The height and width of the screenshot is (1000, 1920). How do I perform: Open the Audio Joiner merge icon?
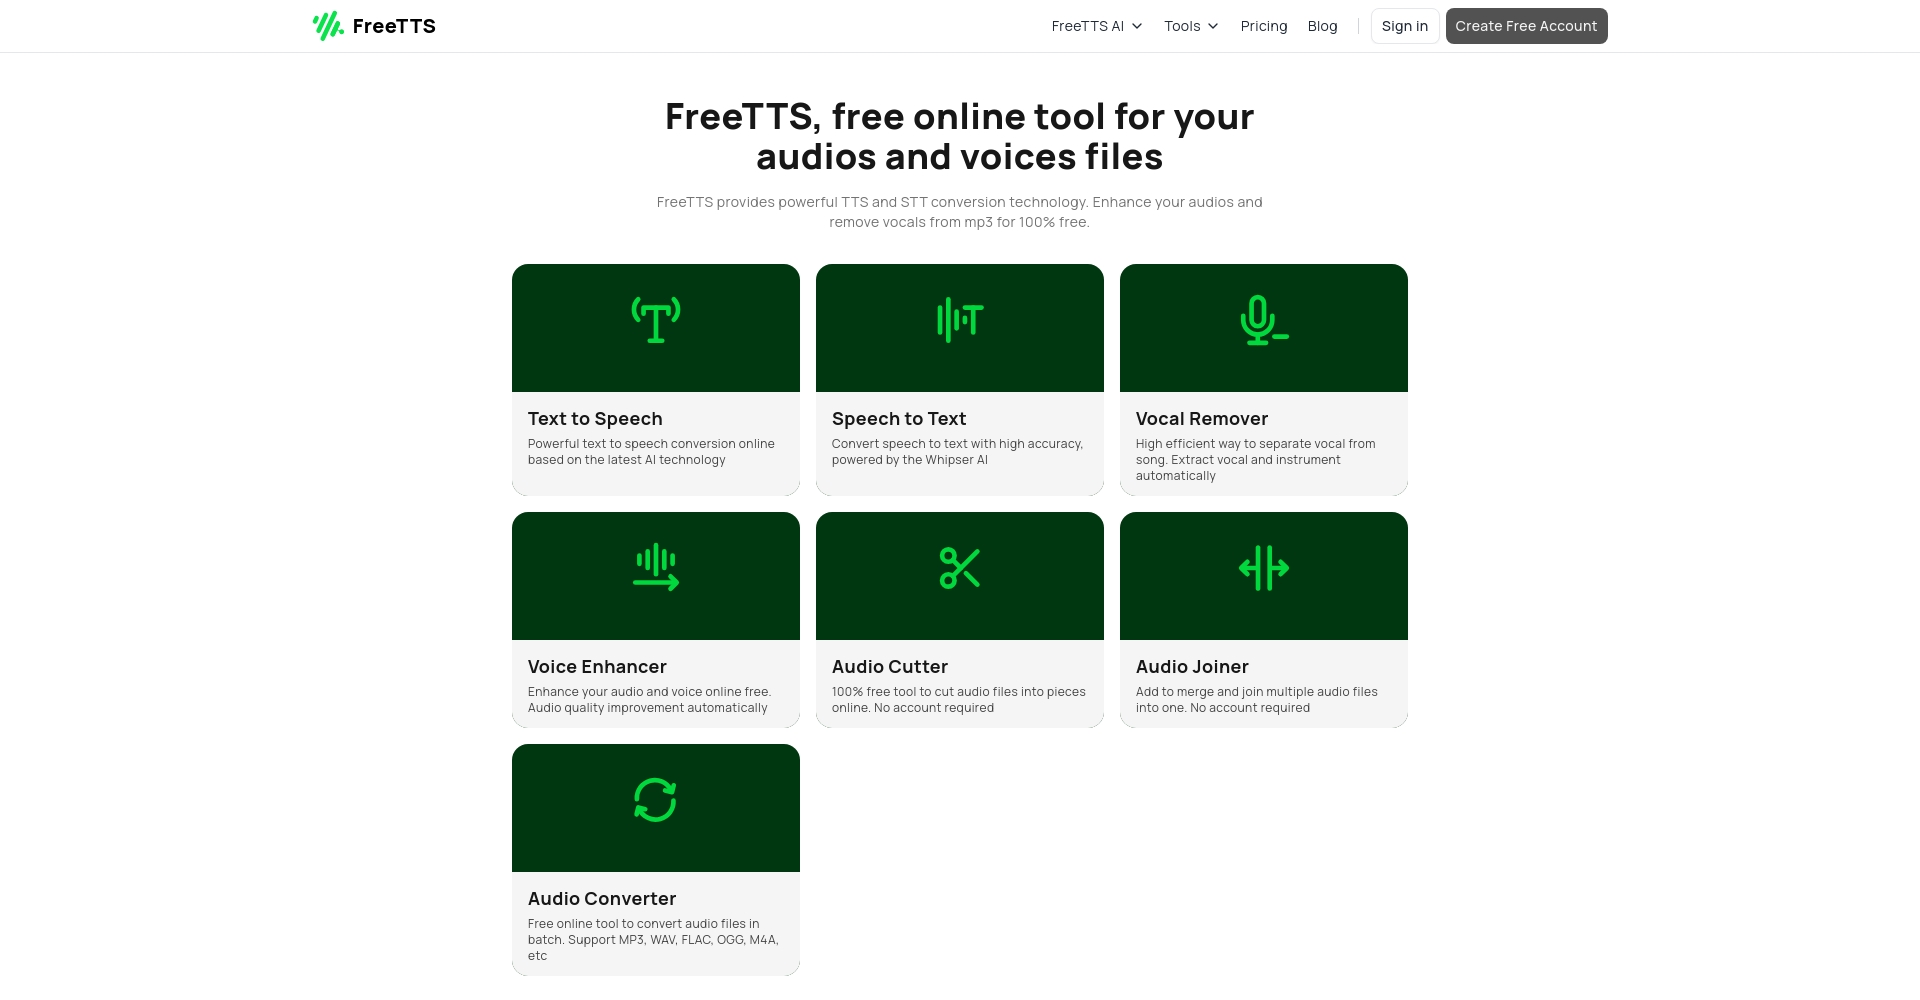(x=1263, y=568)
